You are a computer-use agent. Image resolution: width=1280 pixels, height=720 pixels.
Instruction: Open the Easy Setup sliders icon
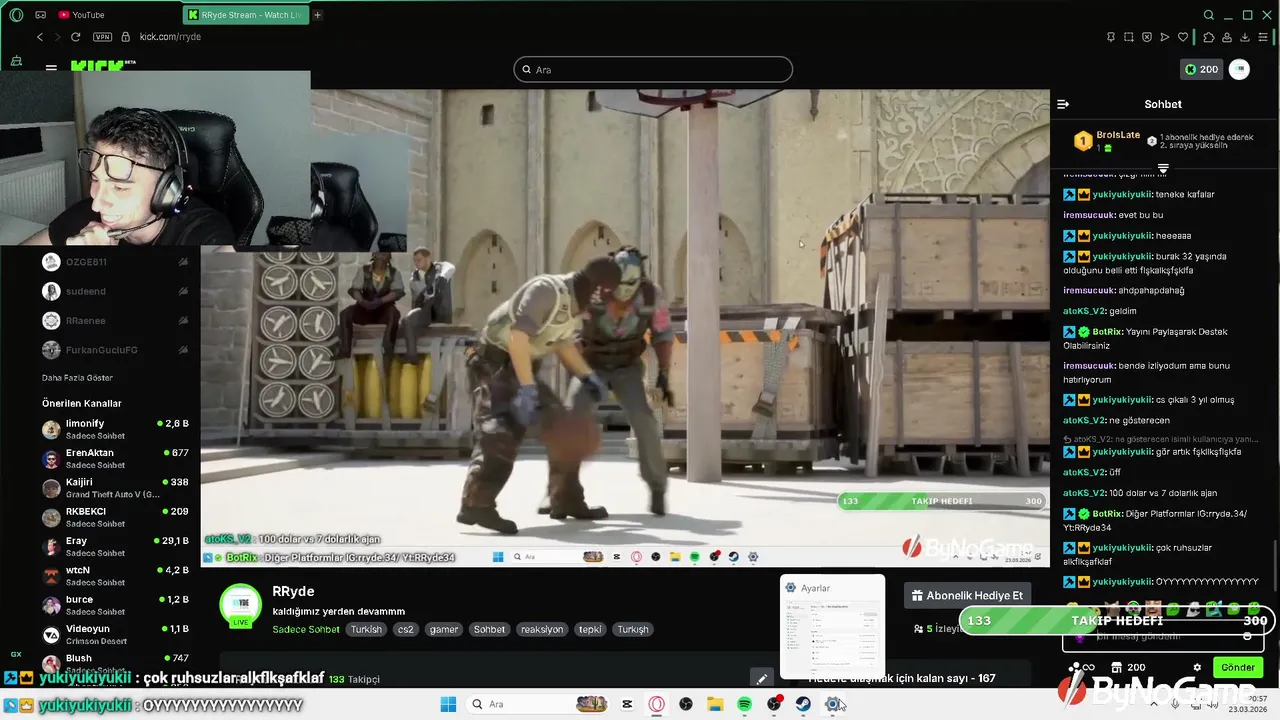(x=1264, y=37)
